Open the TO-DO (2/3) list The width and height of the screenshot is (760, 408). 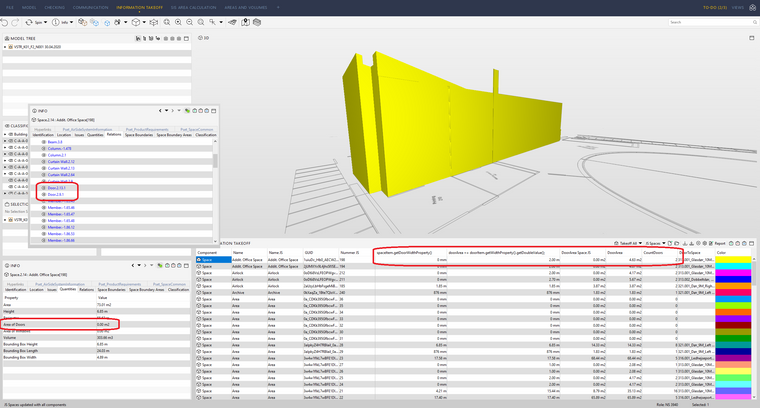coord(715,8)
